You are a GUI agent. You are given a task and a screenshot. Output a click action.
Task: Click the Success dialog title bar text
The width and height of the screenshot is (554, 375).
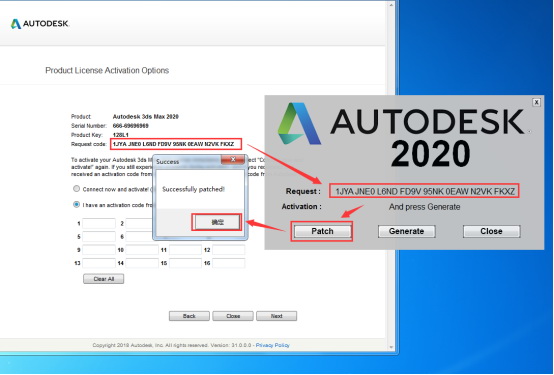(167, 162)
